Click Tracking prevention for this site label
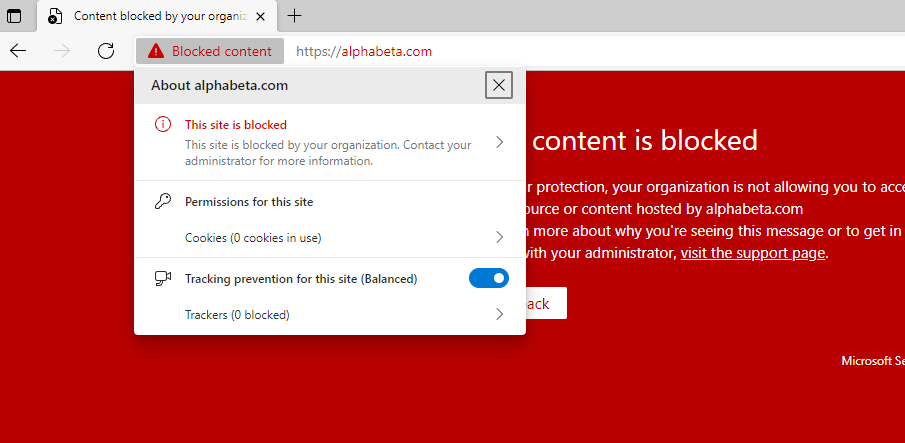Image resolution: width=905 pixels, height=443 pixels. point(301,279)
